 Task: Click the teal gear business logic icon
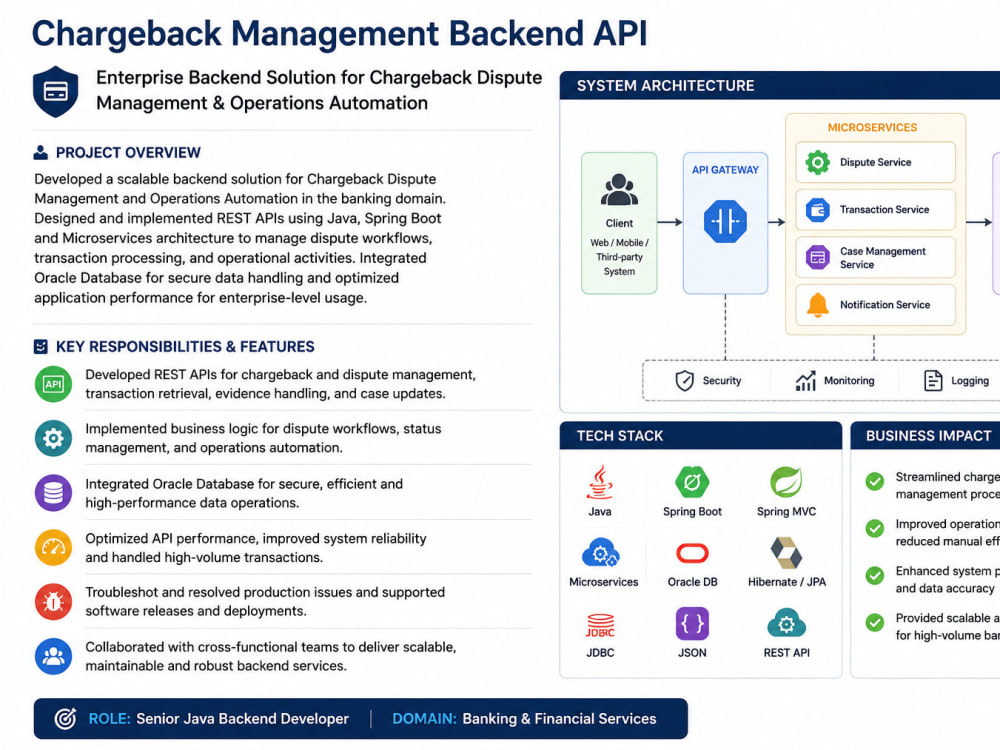click(x=53, y=438)
